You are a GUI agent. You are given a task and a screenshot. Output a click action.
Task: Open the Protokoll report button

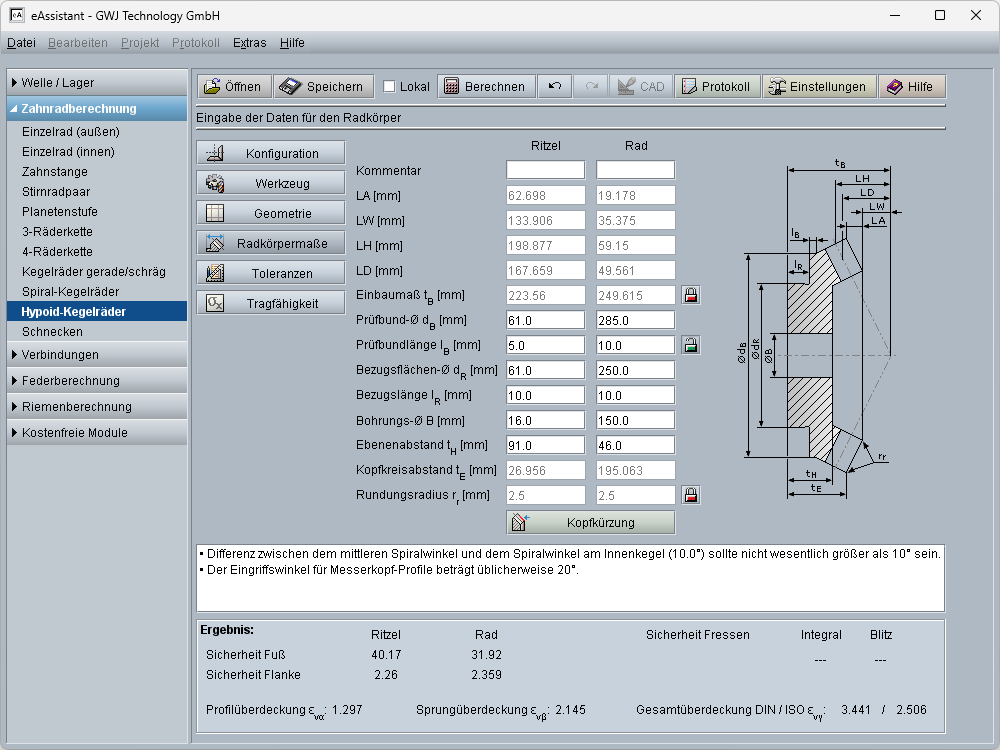(716, 87)
